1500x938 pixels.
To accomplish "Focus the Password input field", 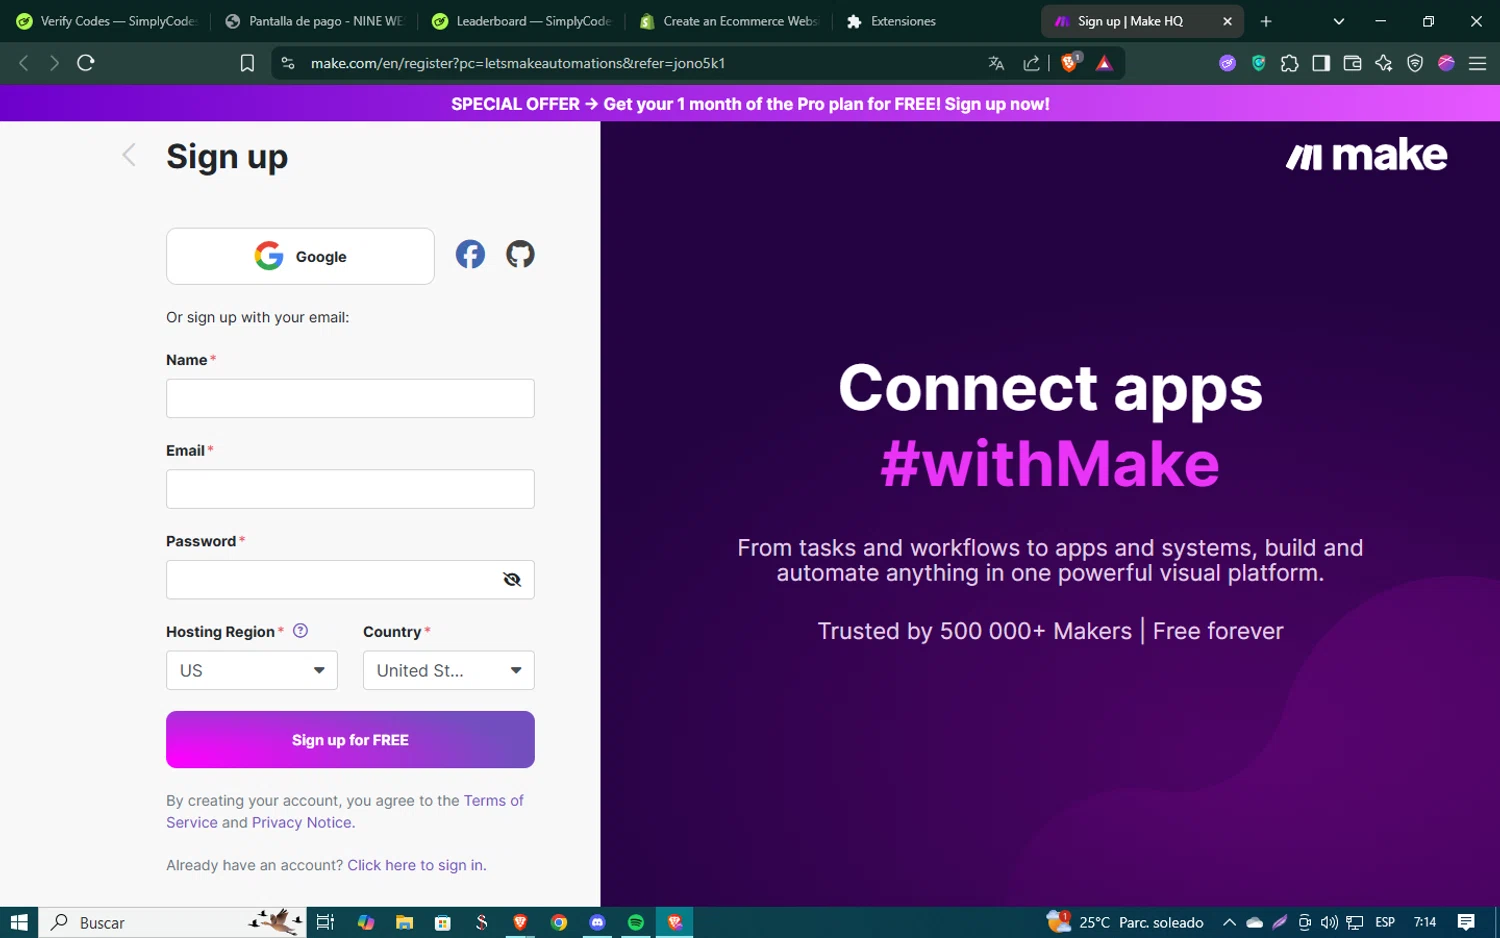I will coord(350,579).
